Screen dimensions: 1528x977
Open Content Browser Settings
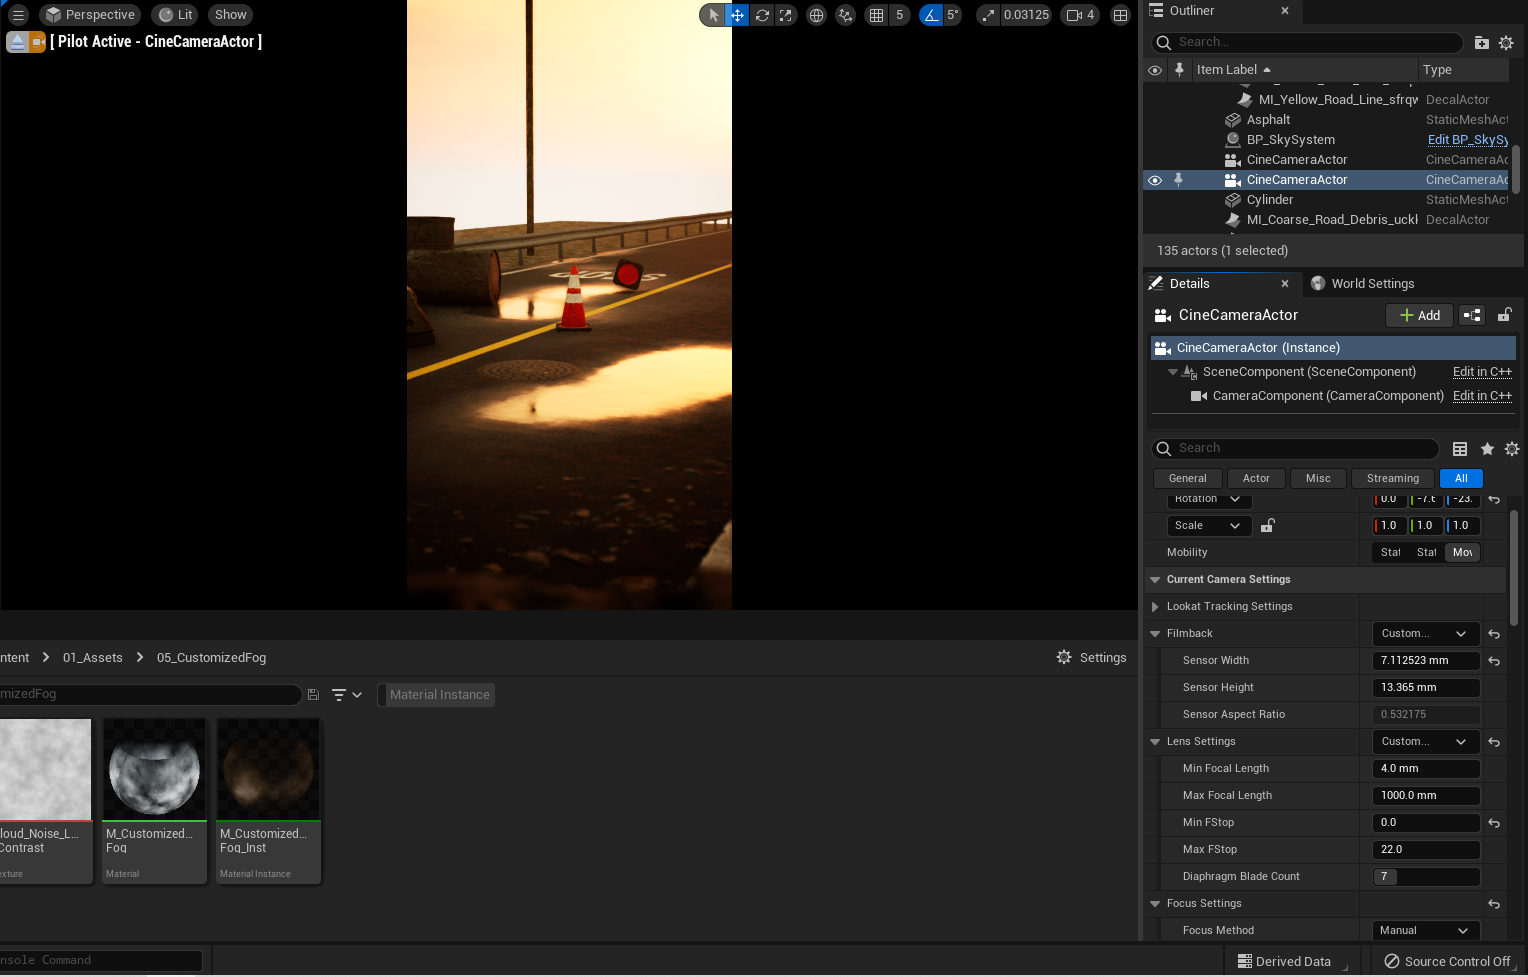tap(1091, 658)
